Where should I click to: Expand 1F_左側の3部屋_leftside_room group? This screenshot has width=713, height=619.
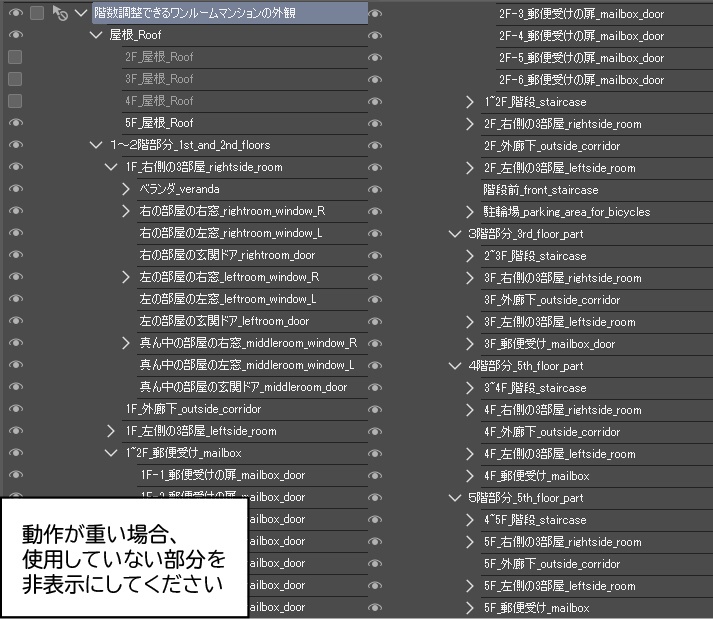[x=111, y=431]
